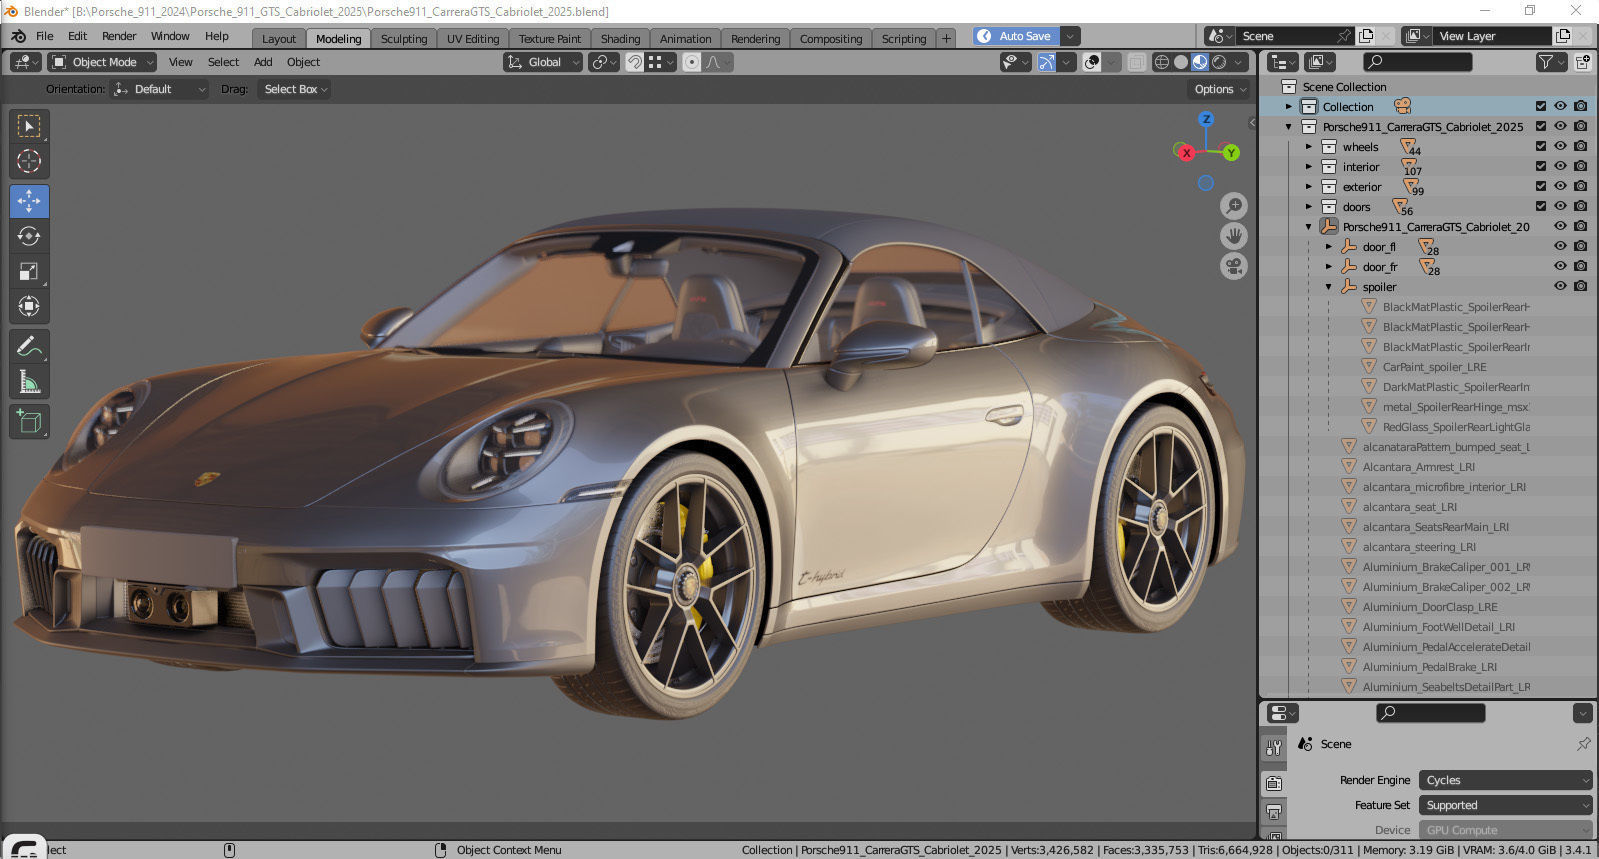Viewport: 1599px width, 859px height.
Task: Open the Object Mode dropdown
Action: 103,62
